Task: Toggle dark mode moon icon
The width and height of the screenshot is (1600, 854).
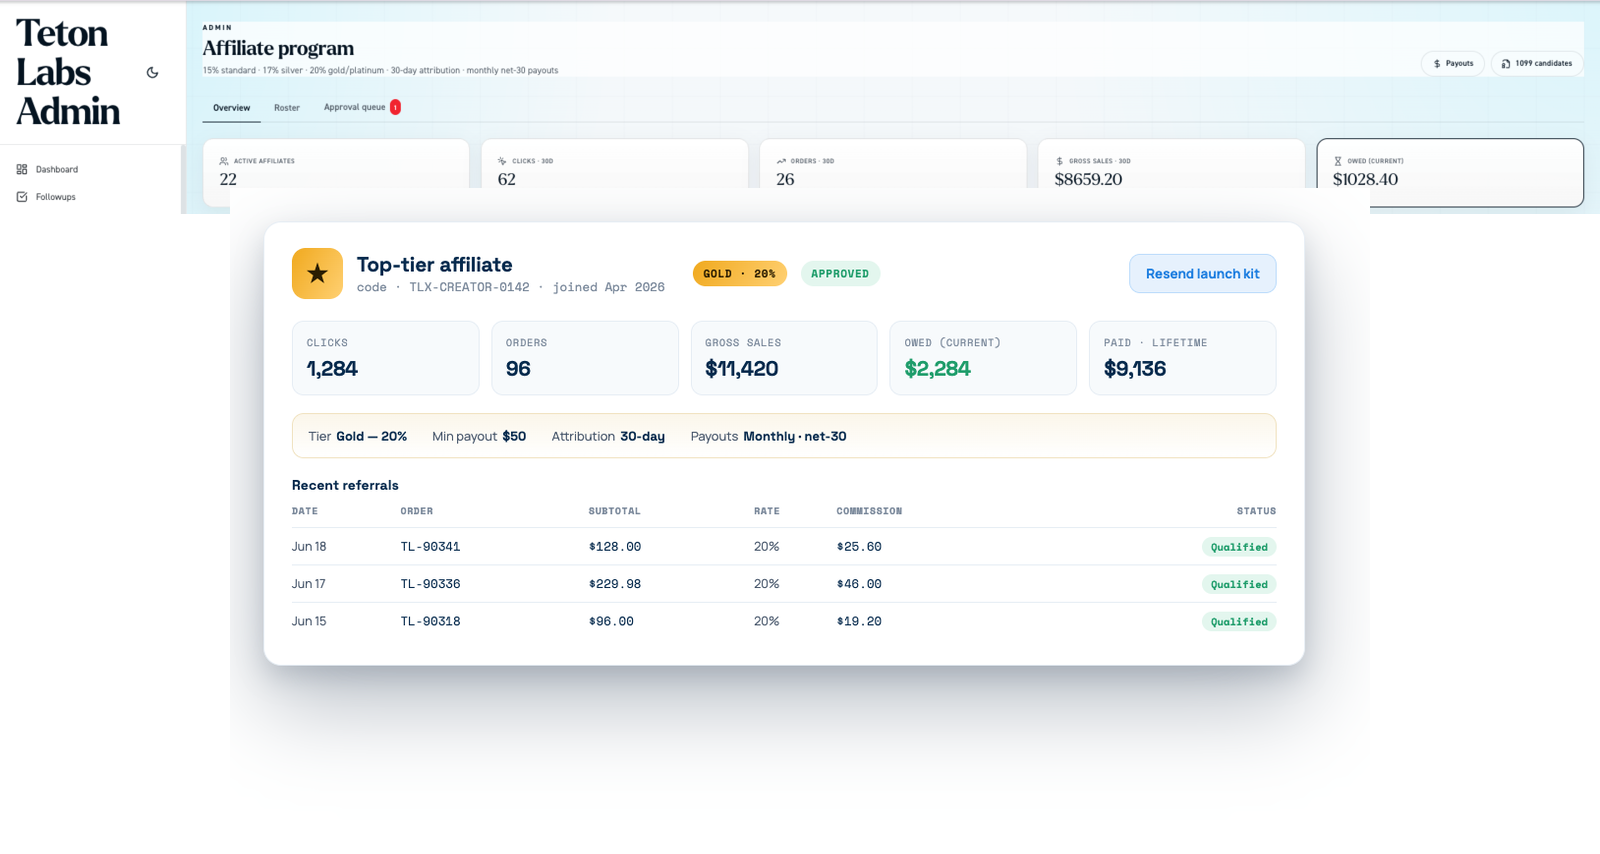Action: pyautogui.click(x=152, y=73)
